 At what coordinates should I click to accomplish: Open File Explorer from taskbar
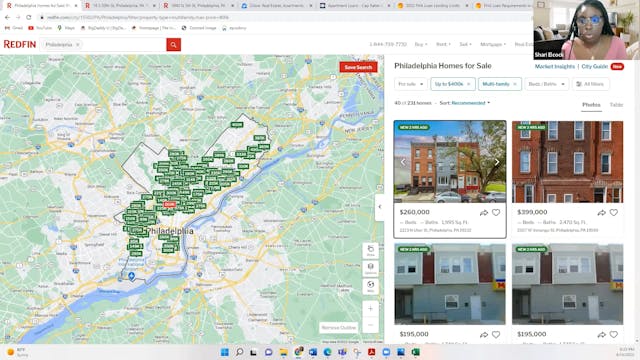(x=283, y=352)
